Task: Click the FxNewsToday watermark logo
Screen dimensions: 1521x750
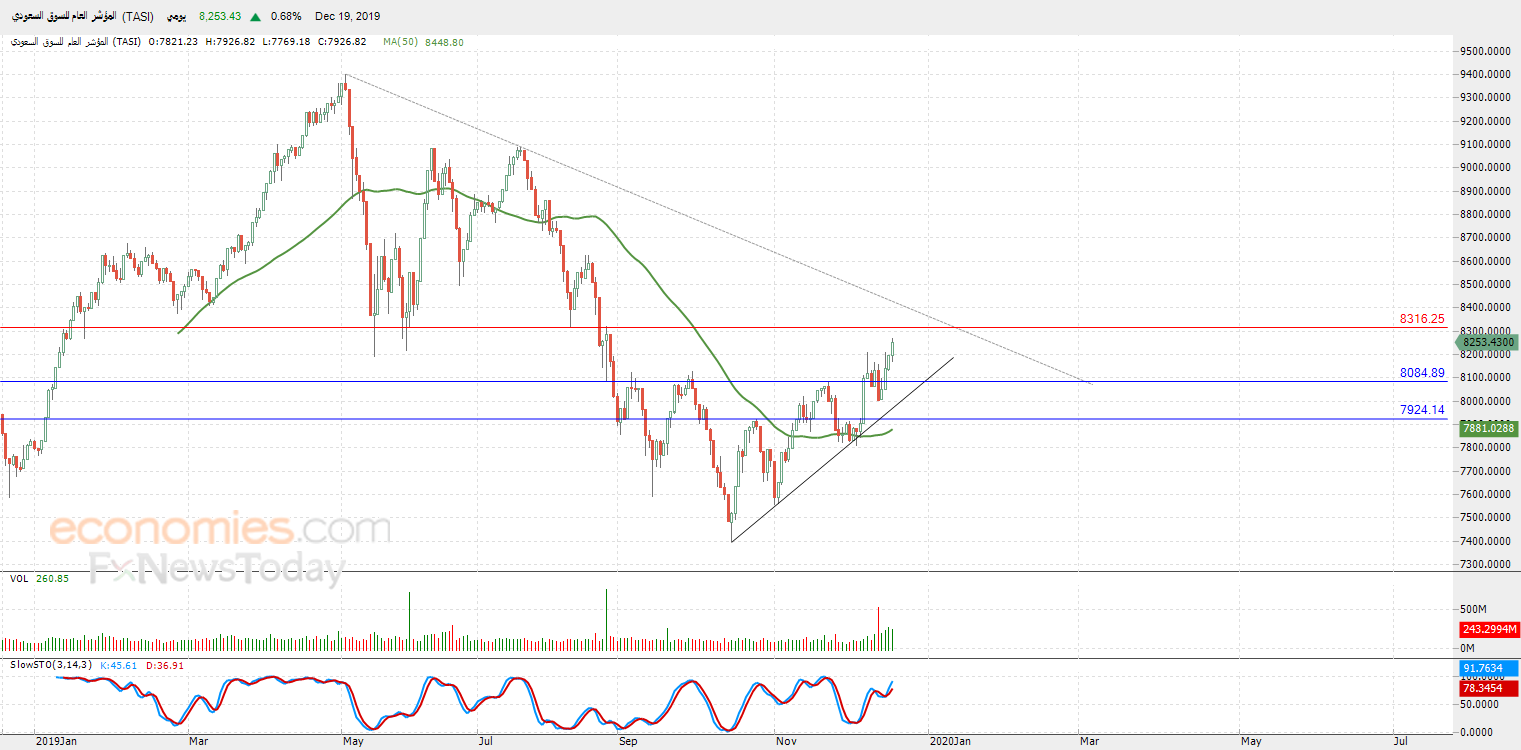Action: 216,569
